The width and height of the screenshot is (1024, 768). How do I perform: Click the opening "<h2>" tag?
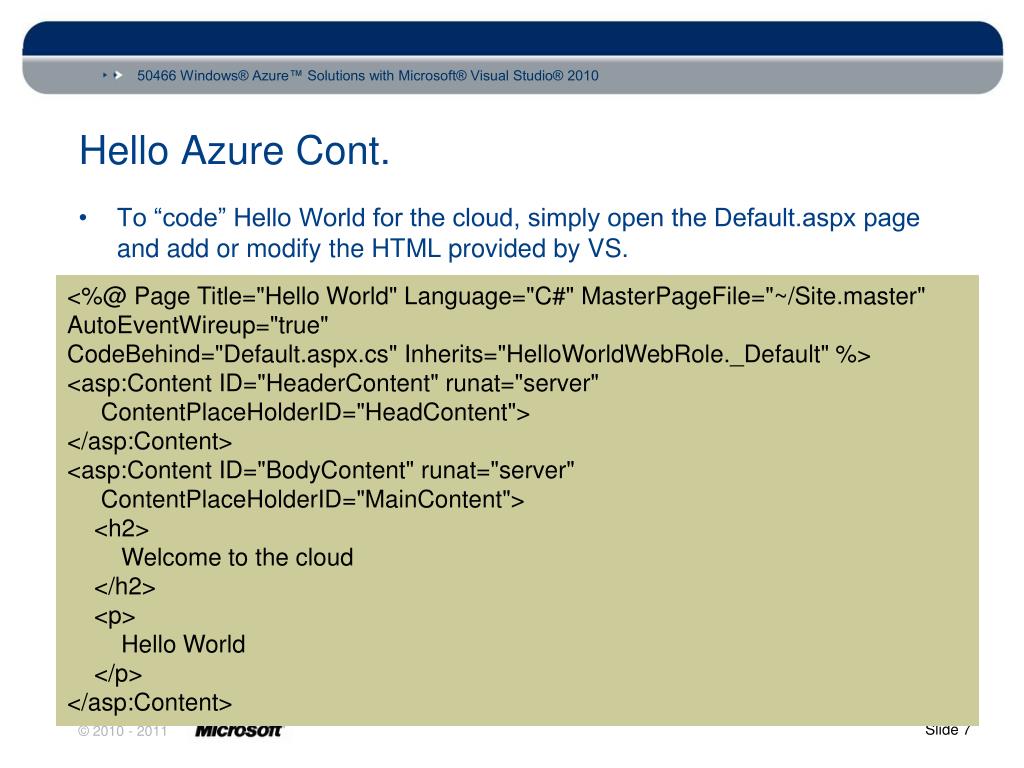click(x=121, y=529)
